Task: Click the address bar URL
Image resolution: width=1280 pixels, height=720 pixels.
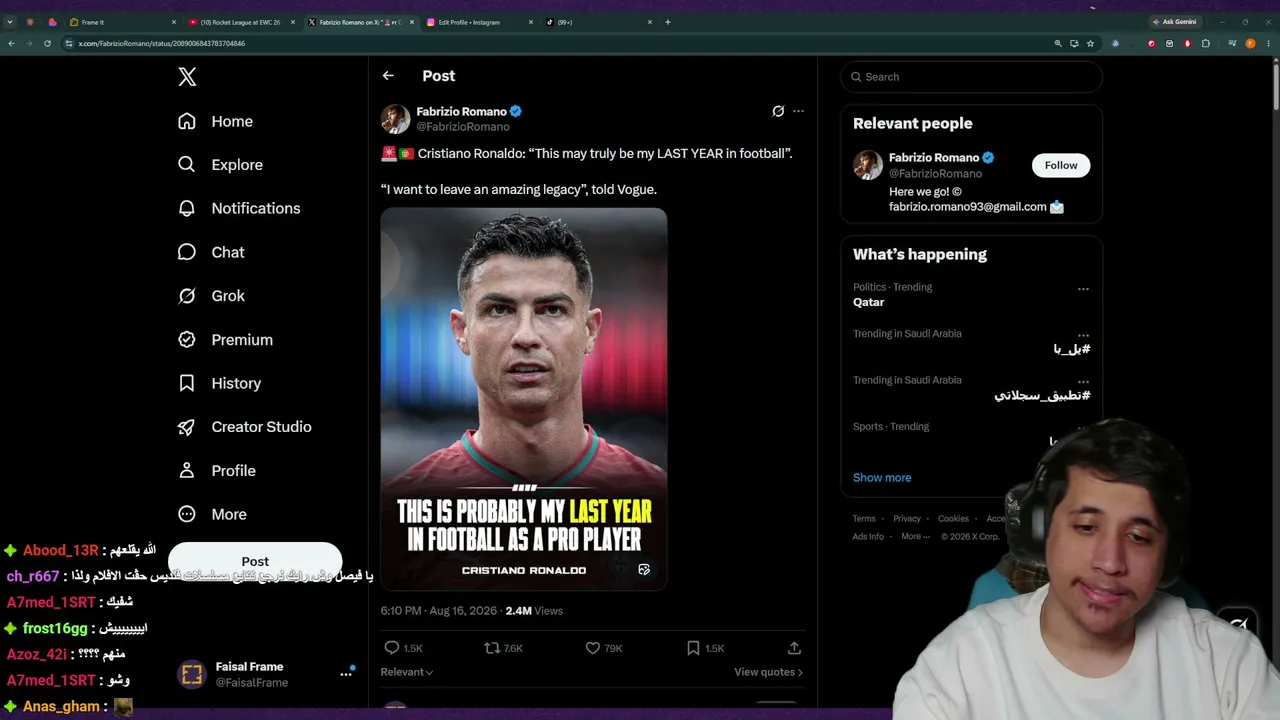Action: 162,44
